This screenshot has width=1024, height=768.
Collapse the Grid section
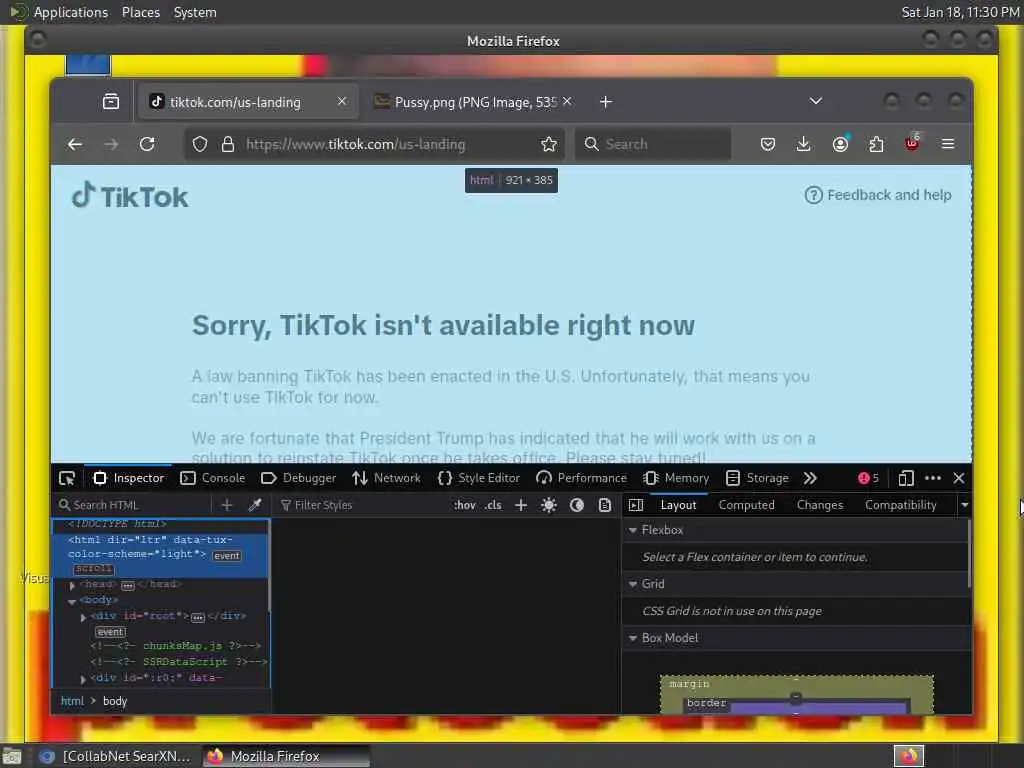[633, 584]
